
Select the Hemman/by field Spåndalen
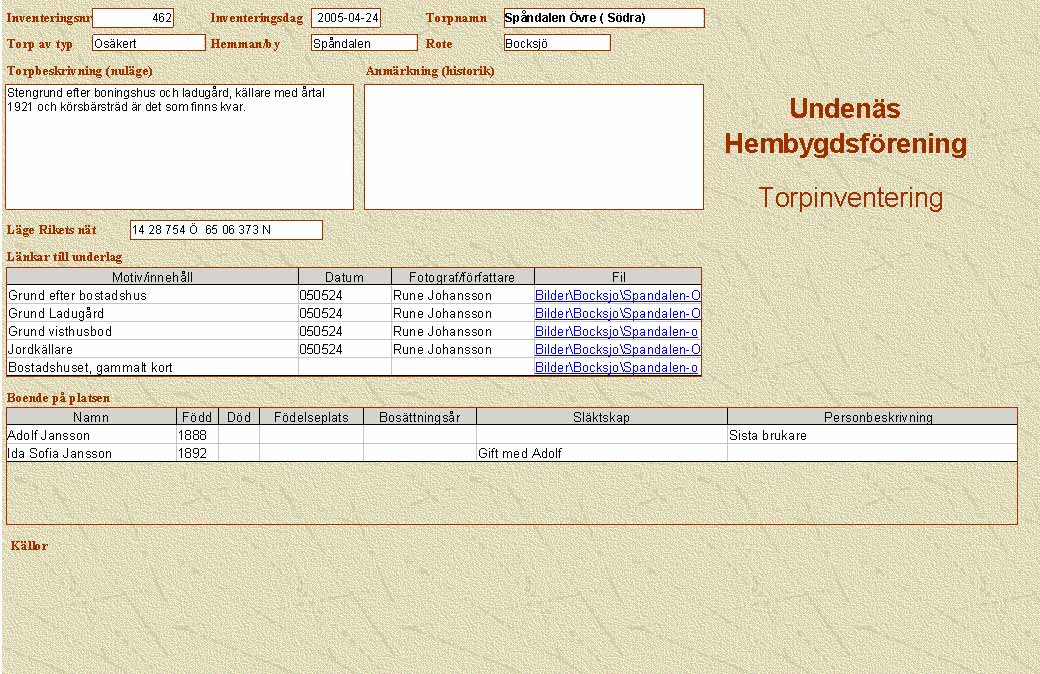point(363,43)
